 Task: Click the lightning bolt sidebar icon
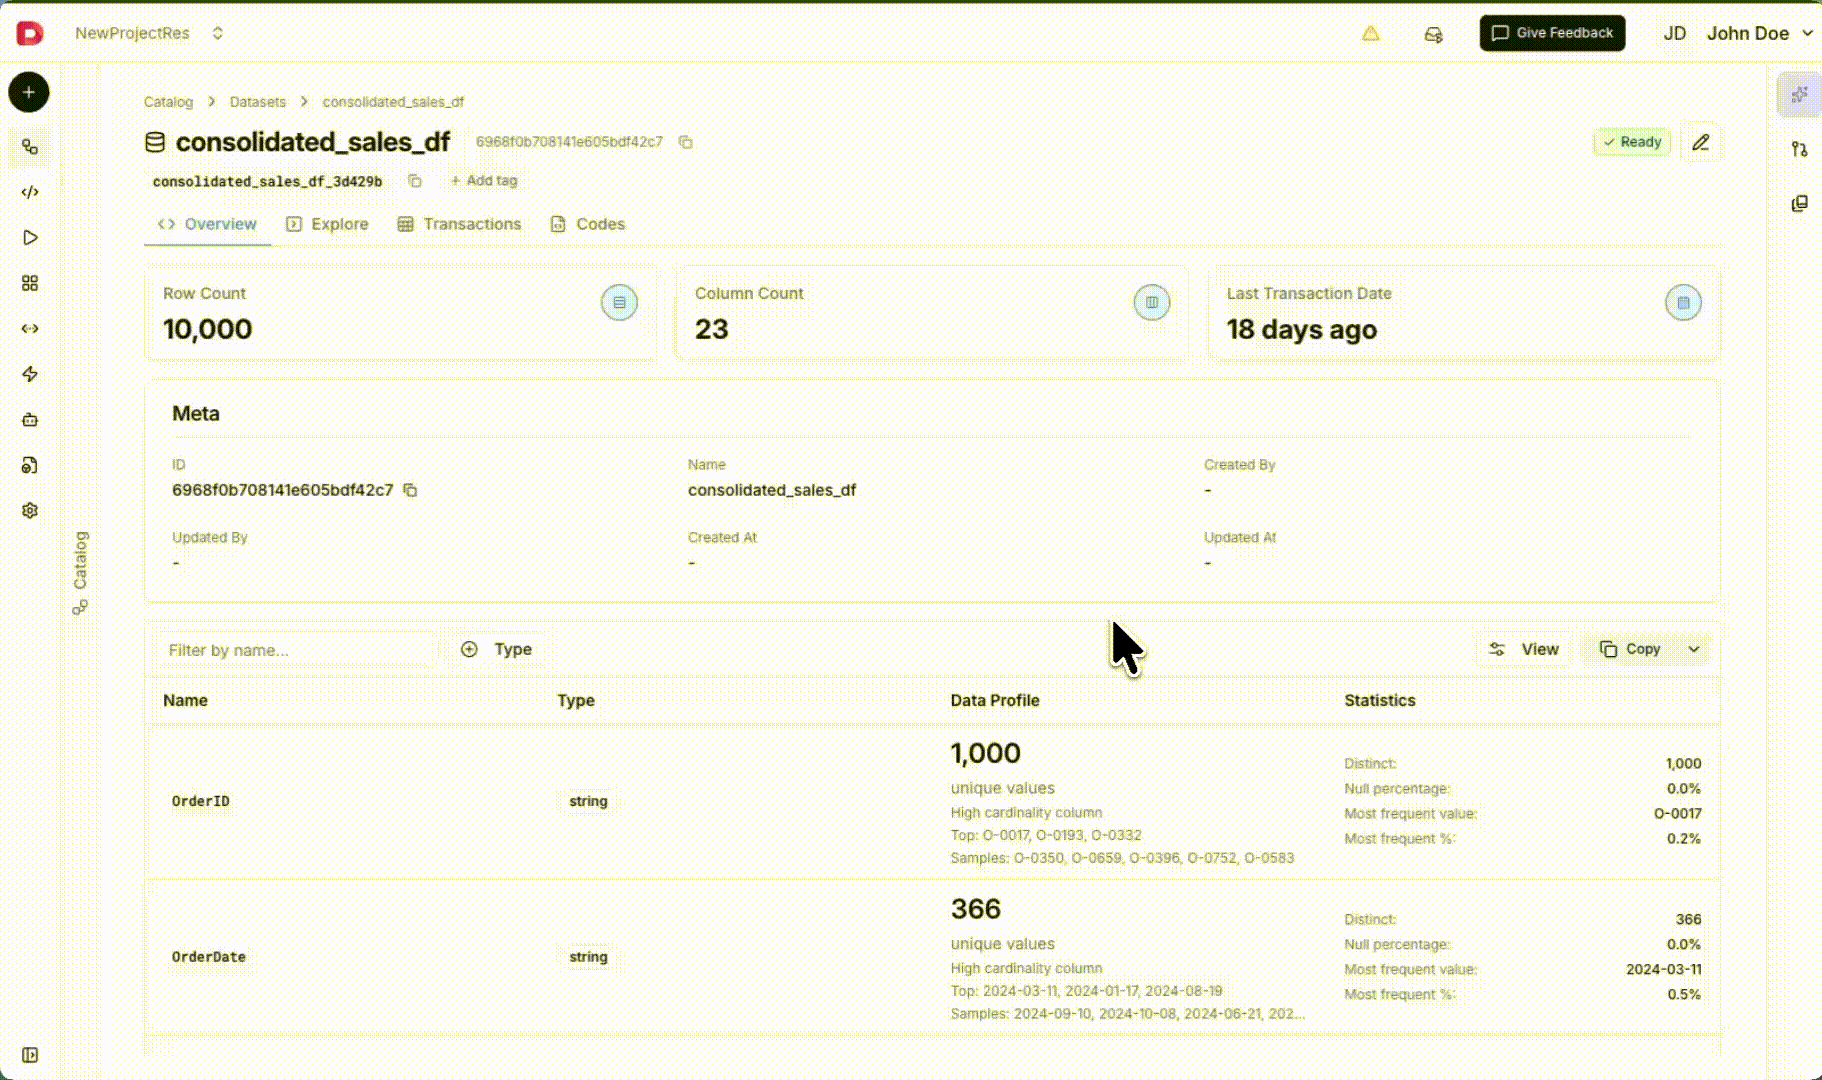coord(30,374)
